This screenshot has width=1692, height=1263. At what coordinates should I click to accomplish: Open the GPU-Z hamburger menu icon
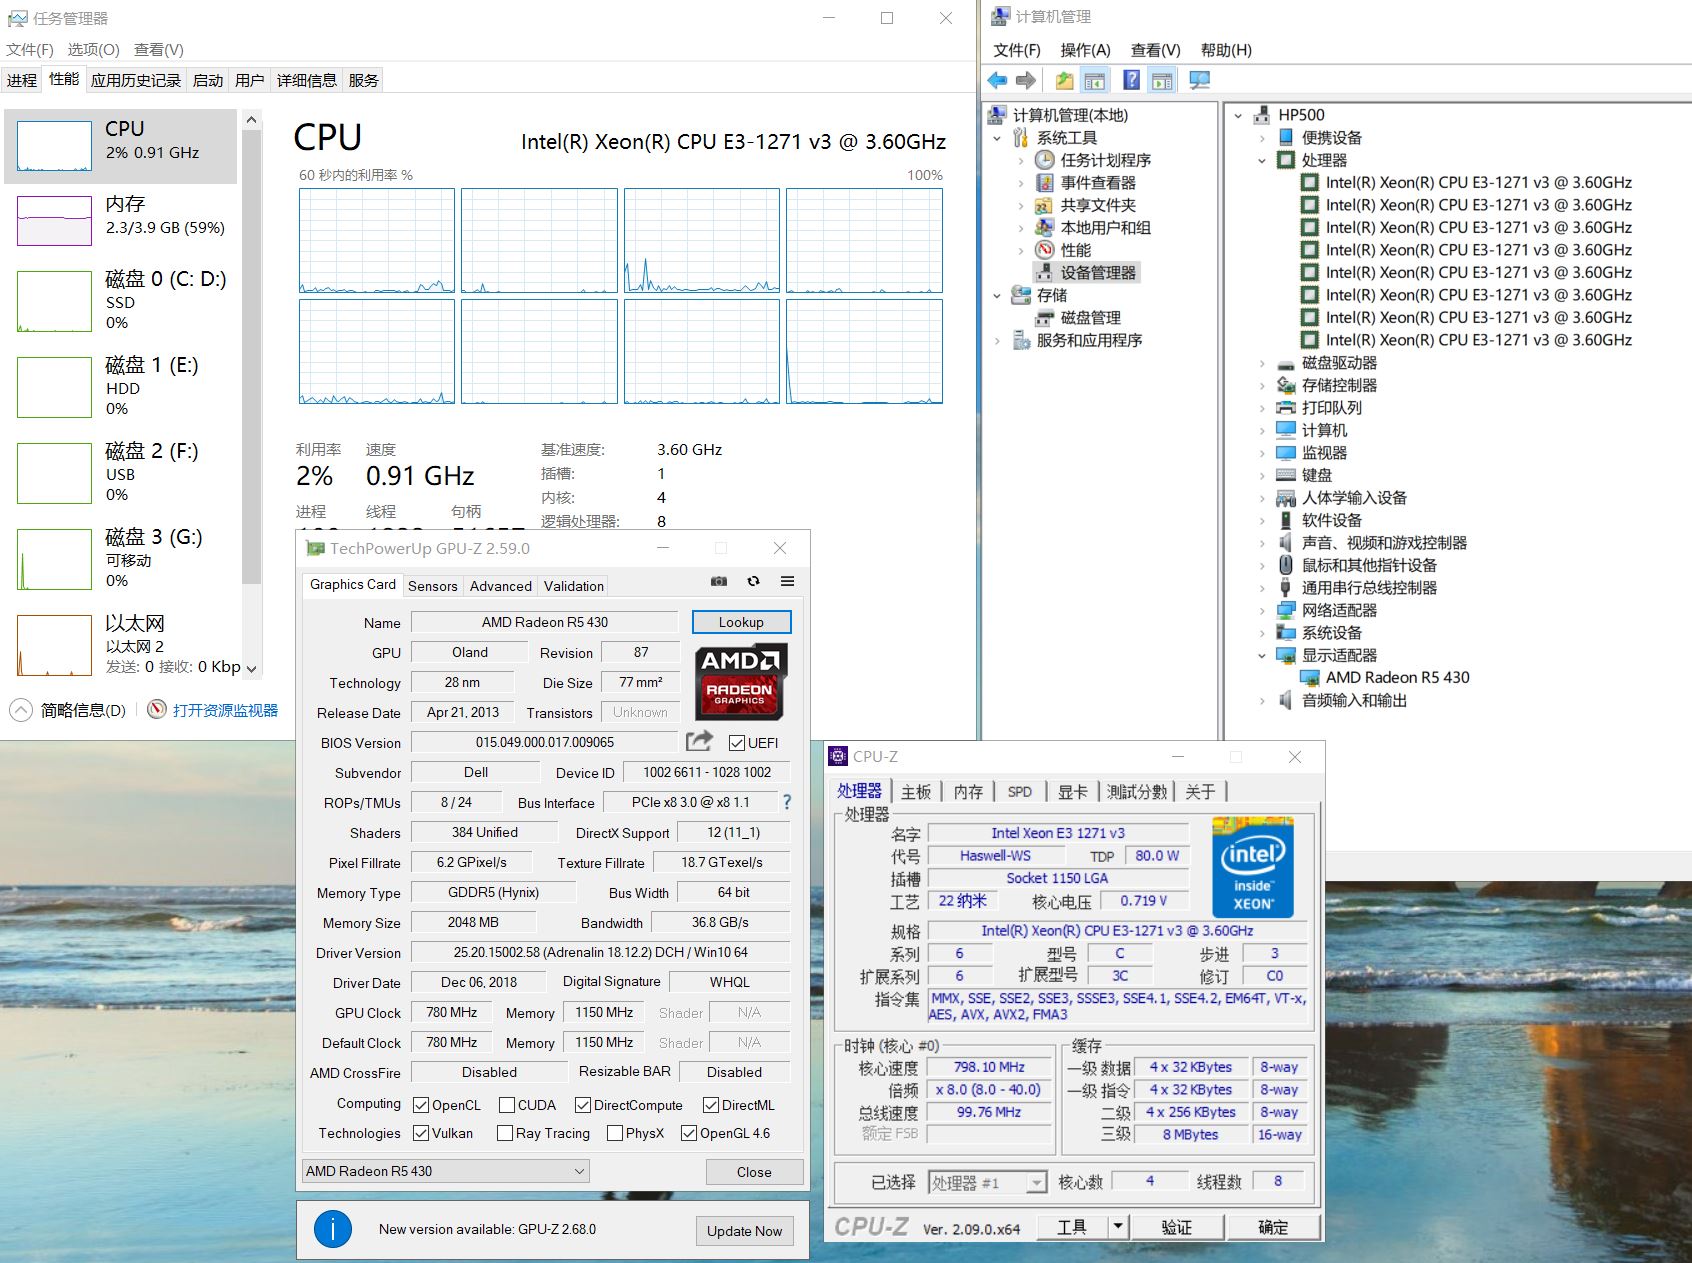[x=788, y=581]
